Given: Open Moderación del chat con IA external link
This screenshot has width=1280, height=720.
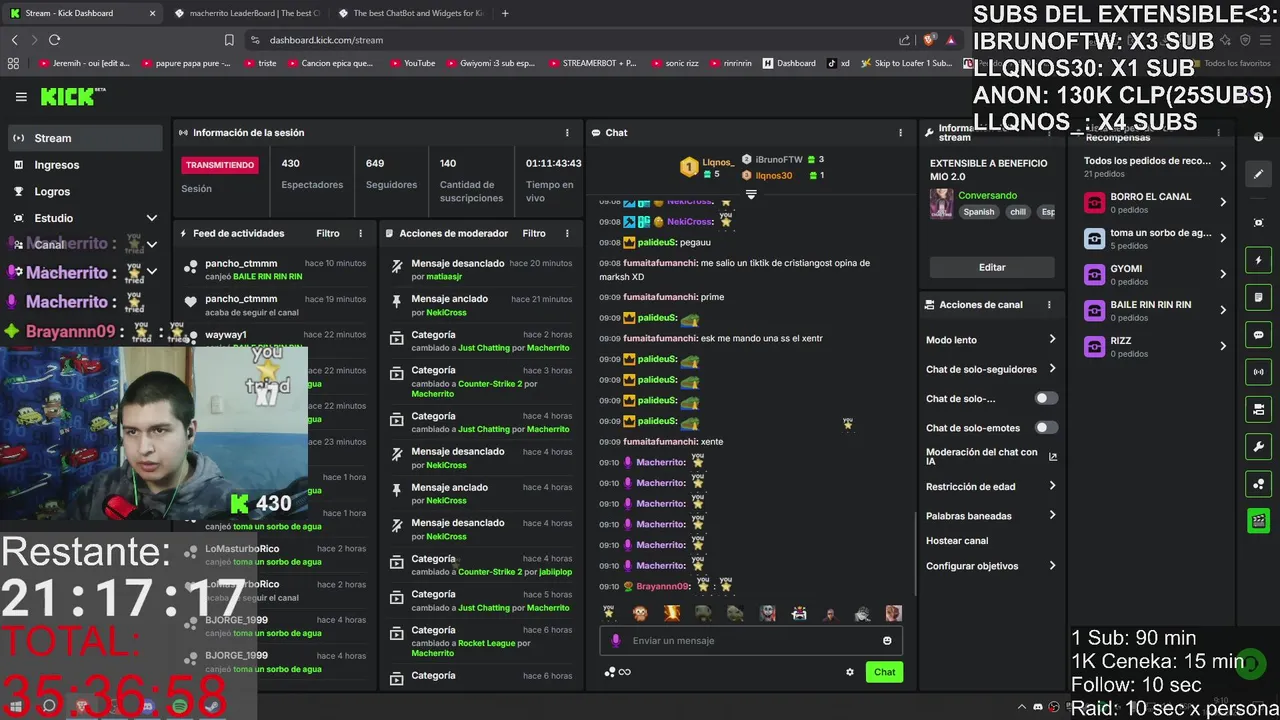Looking at the screenshot, I should point(1052,456).
